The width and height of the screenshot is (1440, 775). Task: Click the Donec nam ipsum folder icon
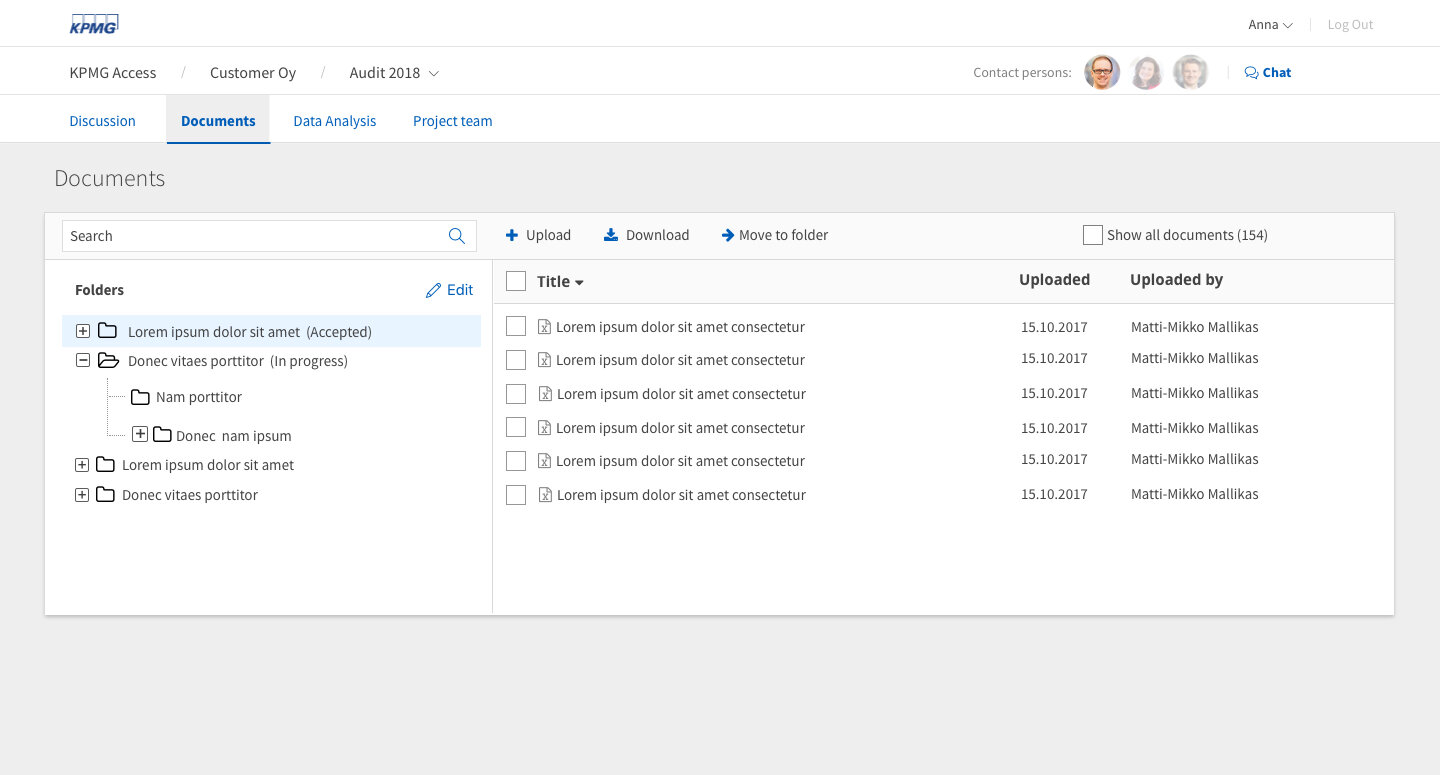coord(162,434)
